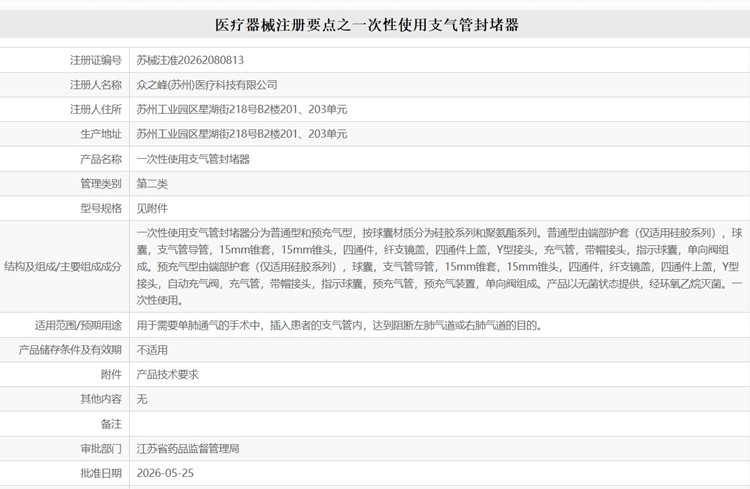Select the intended use text 用于需要单肺通气的手术中
750x489 pixels.
pos(198,325)
